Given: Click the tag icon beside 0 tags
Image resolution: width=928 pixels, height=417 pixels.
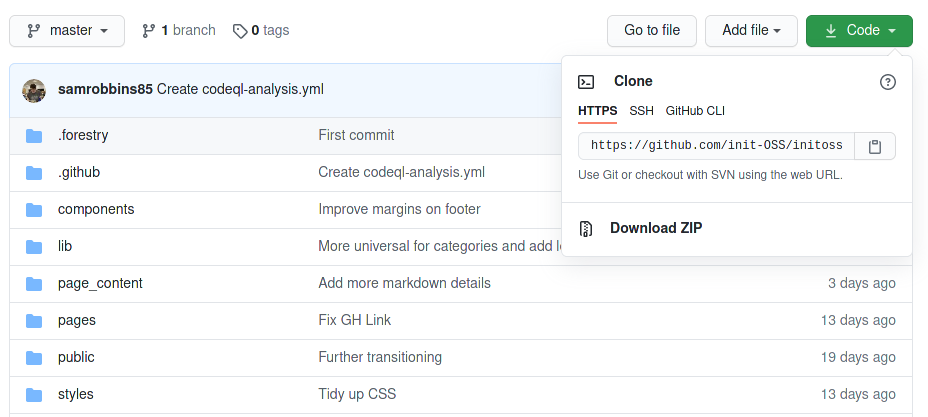Looking at the screenshot, I should tap(240, 31).
